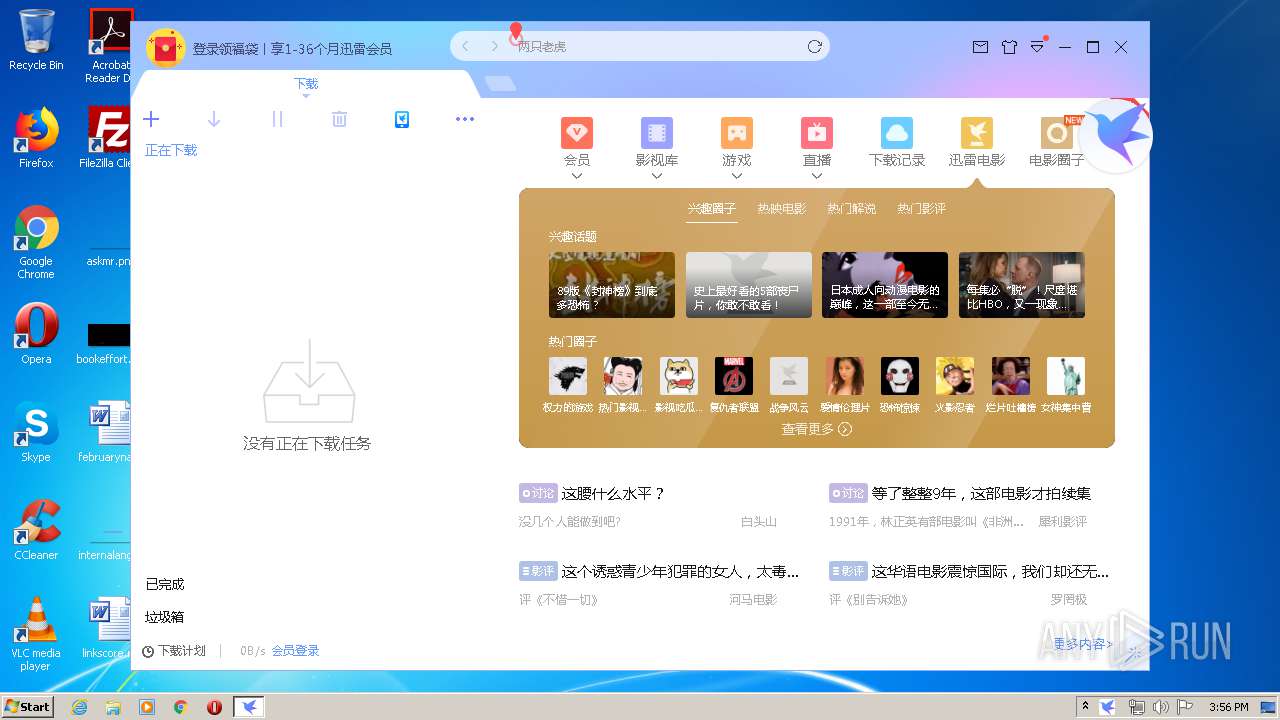Open the 恐怖惊悚 circle
This screenshot has height=720, width=1280.
[900, 376]
